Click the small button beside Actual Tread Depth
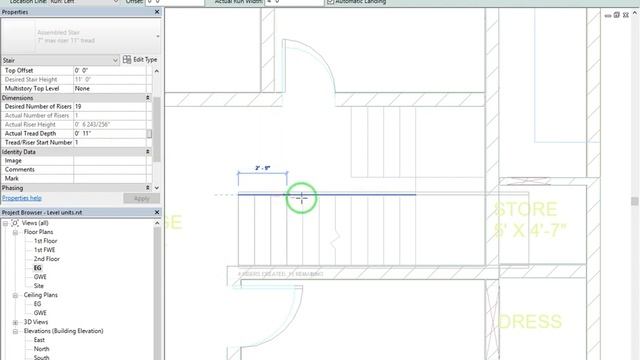The height and width of the screenshot is (360, 640). [149, 133]
